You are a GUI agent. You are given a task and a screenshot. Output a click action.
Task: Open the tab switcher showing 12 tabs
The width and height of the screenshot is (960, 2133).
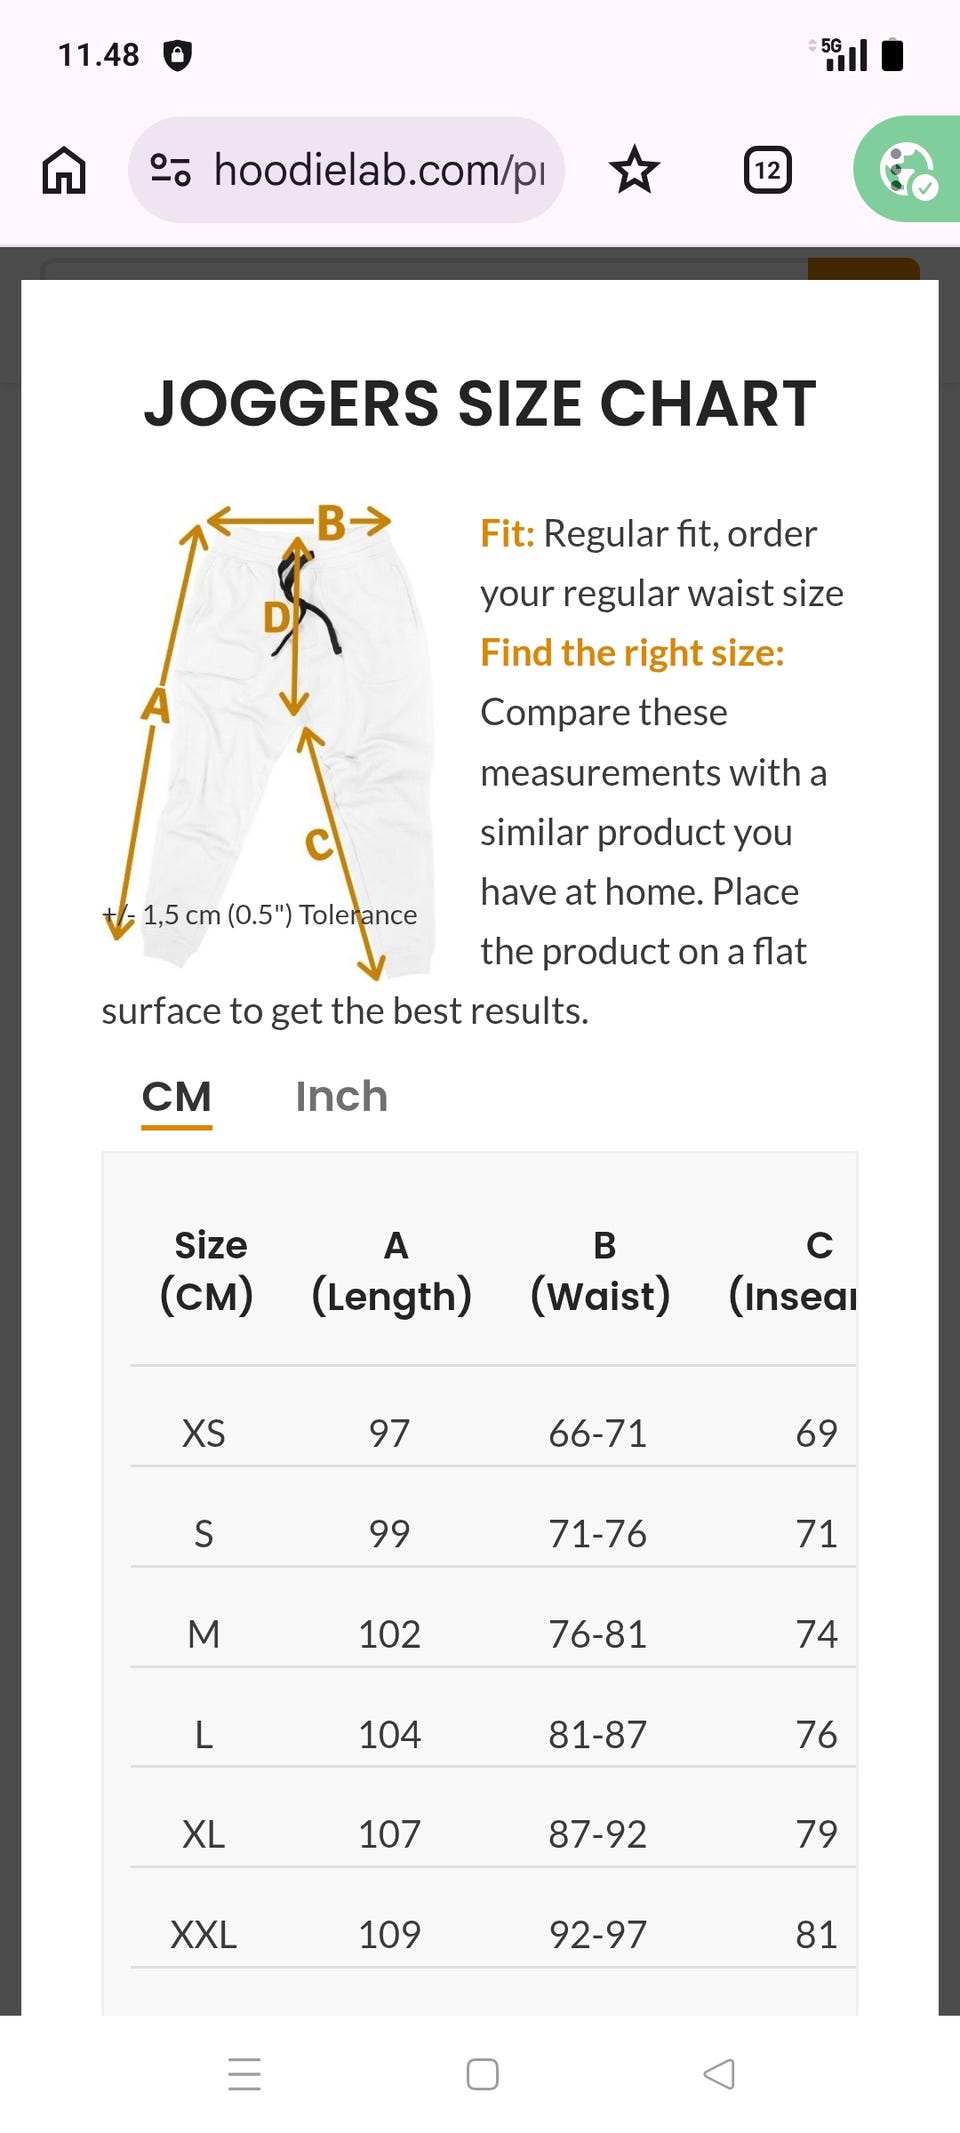767,170
